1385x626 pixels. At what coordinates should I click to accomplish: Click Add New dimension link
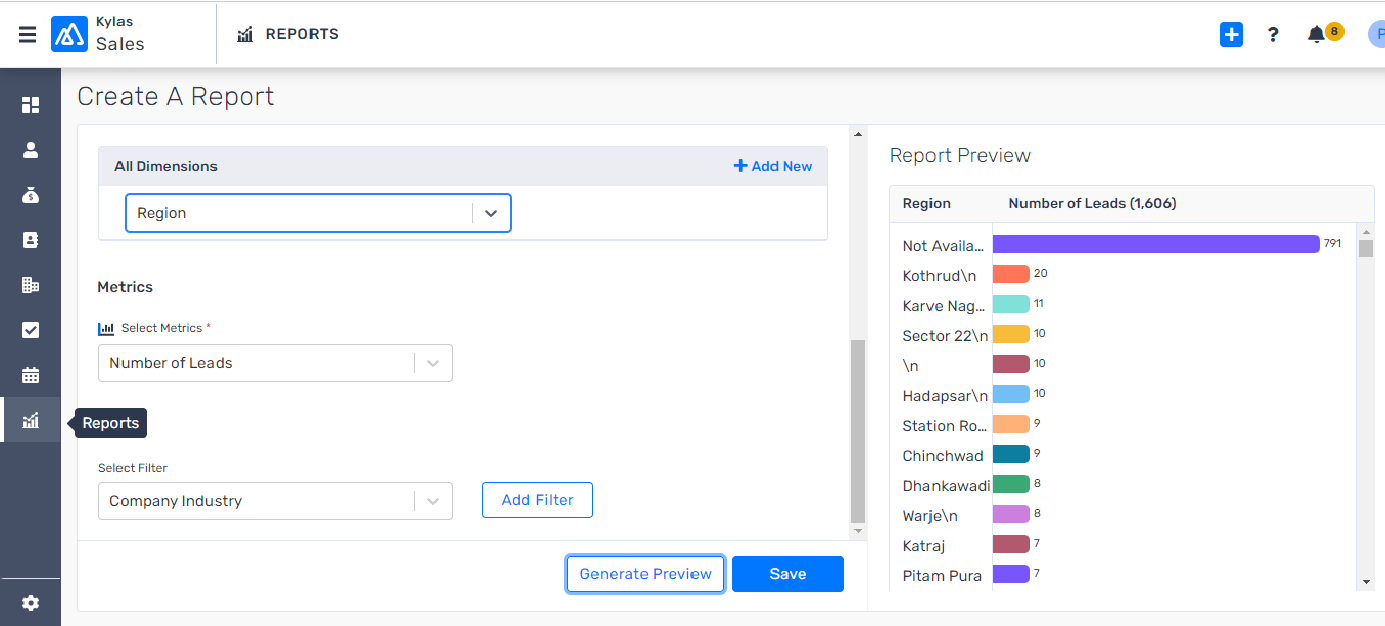click(772, 166)
